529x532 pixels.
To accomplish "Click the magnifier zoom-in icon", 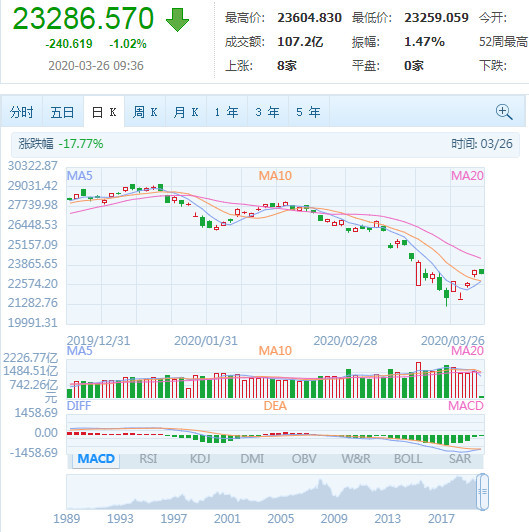I will [504, 112].
